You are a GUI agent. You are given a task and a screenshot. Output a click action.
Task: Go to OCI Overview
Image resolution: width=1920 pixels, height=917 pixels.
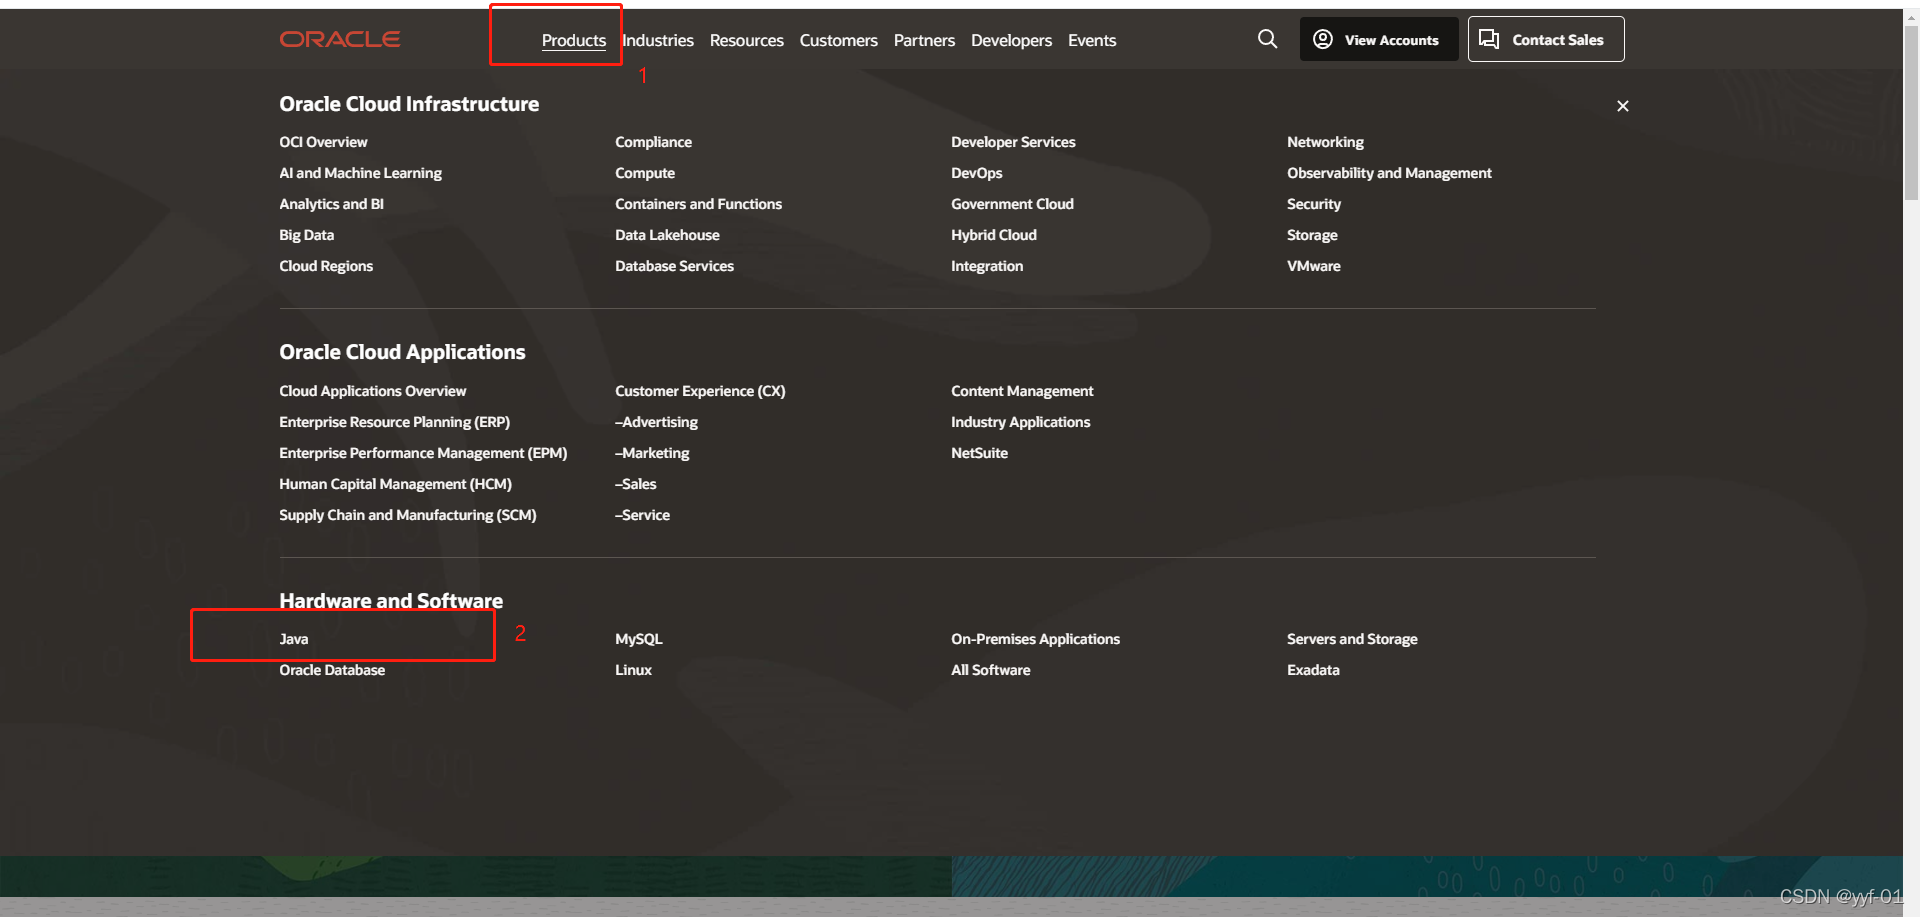[323, 142]
